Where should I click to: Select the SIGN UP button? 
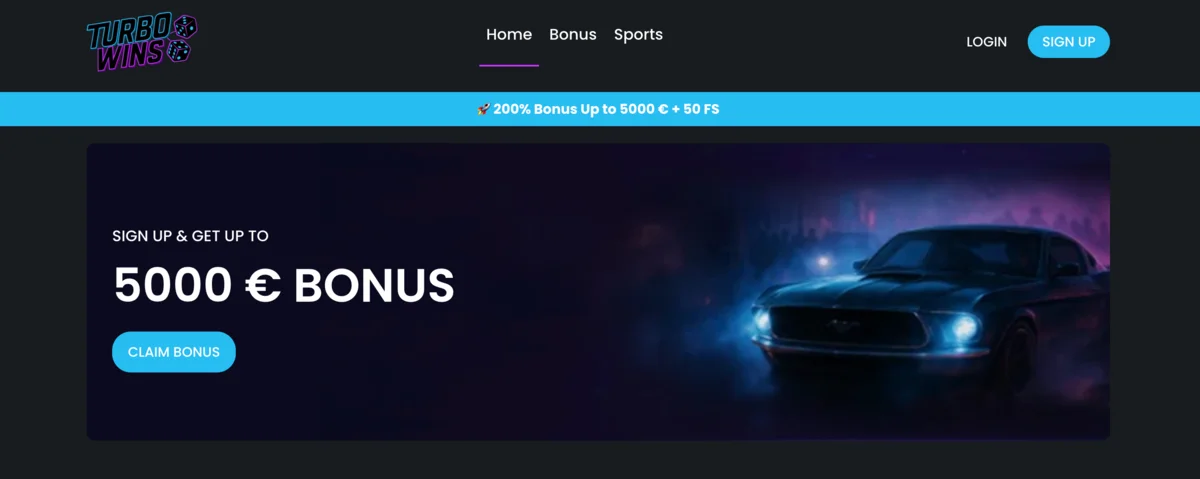pyautogui.click(x=1068, y=42)
